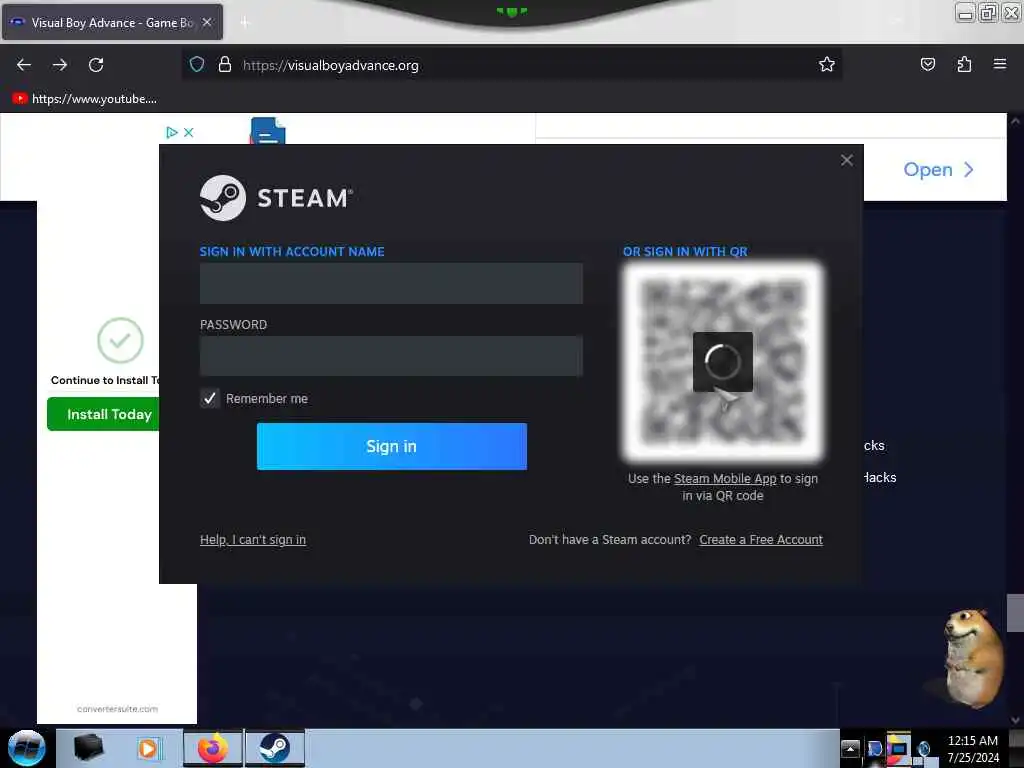Viewport: 1024px width, 768px height.
Task: Close the Visual Boy Advance tab
Action: [207, 22]
